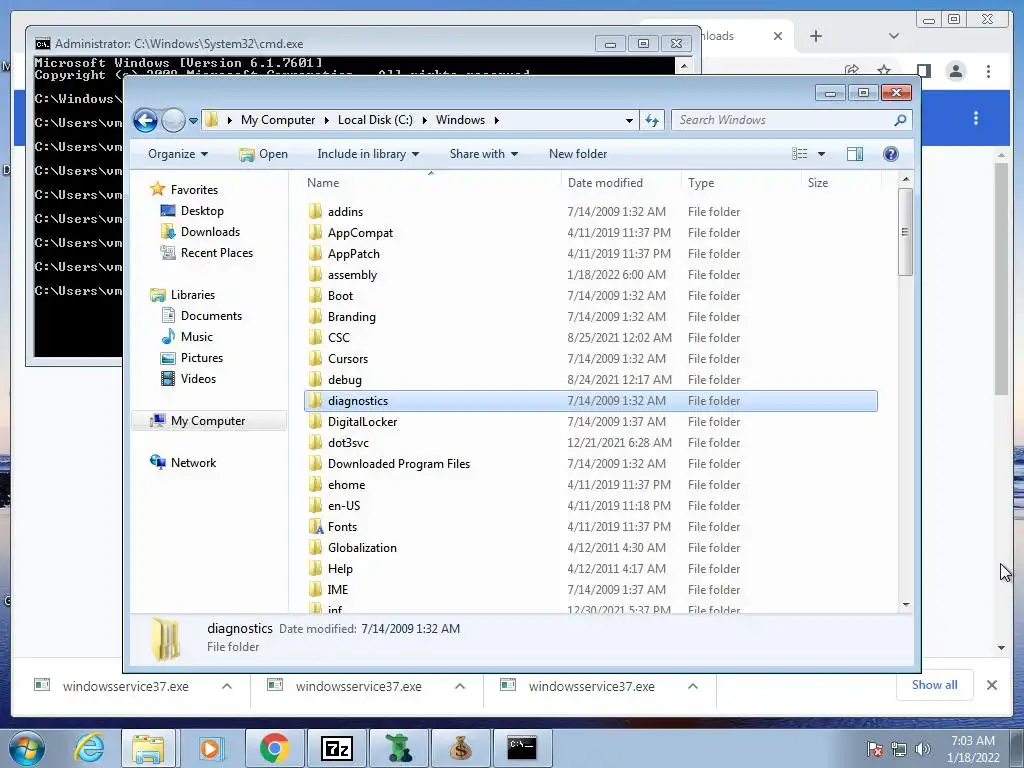
Task: Click My Computer breadcrumb in address bar
Action: pyautogui.click(x=278, y=120)
